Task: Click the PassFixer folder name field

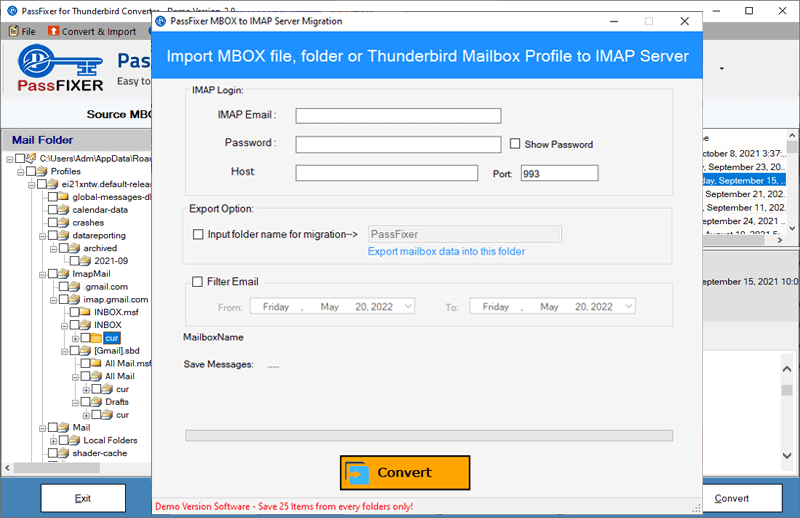Action: (465, 234)
